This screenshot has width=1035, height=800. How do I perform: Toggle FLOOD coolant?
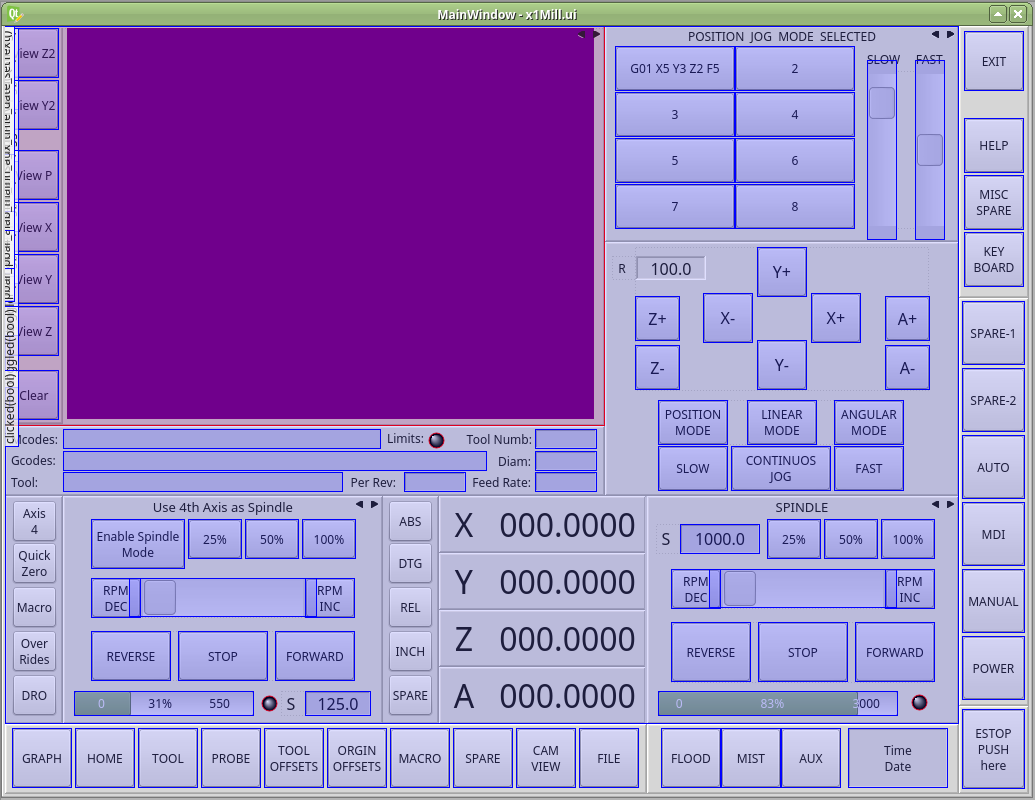tap(690, 758)
